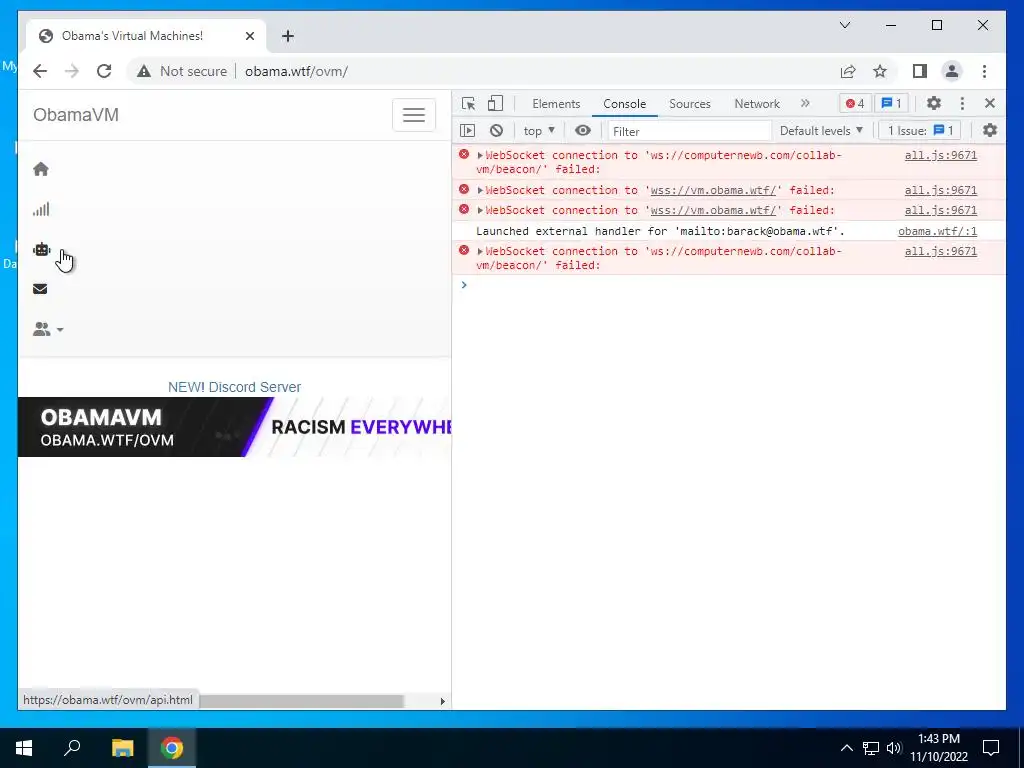Click the console input prompt
This screenshot has width=1024, height=768.
731,285
